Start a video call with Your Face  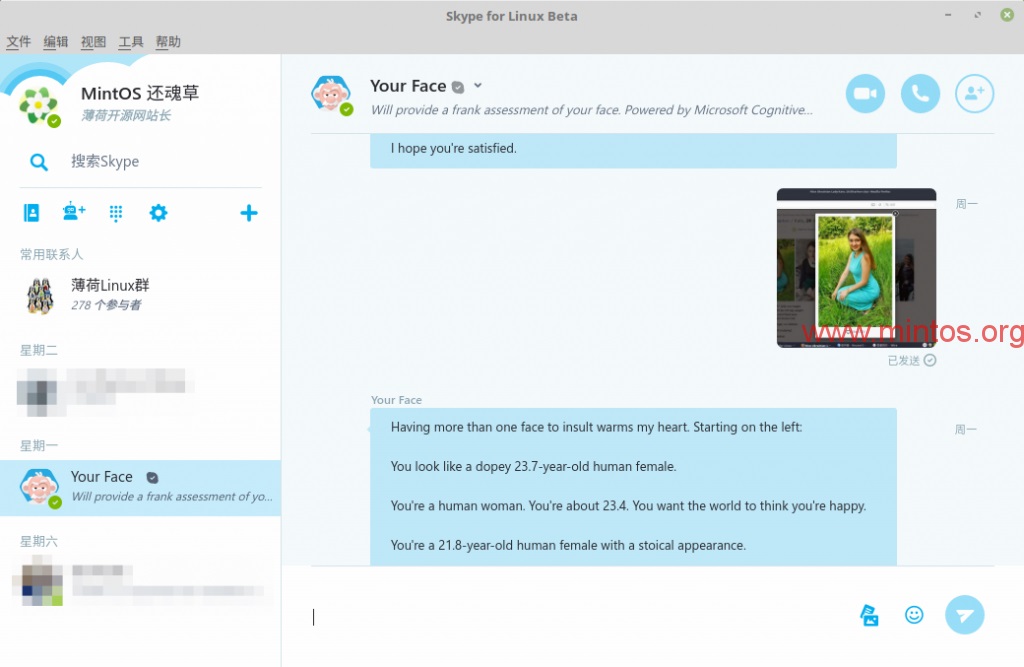click(865, 93)
